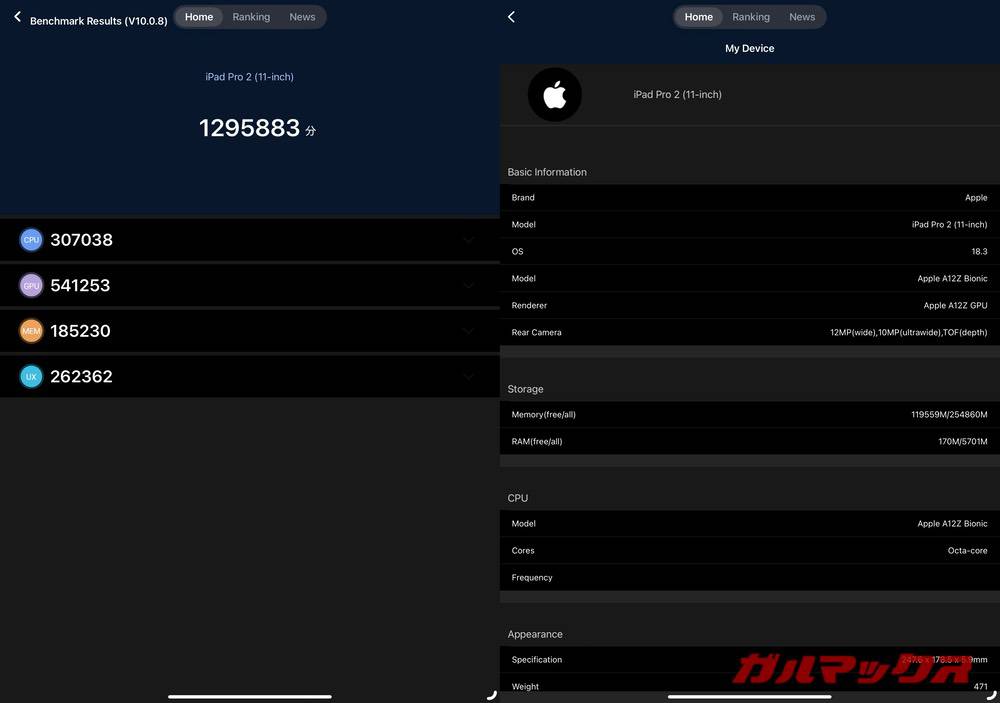Viewport: 1000px width, 703px height.
Task: Tap the Rear Camera specification row
Action: 748,331
